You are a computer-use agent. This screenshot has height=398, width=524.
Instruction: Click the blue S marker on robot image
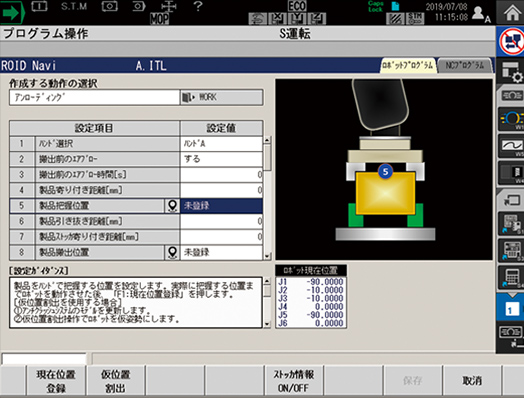385,172
